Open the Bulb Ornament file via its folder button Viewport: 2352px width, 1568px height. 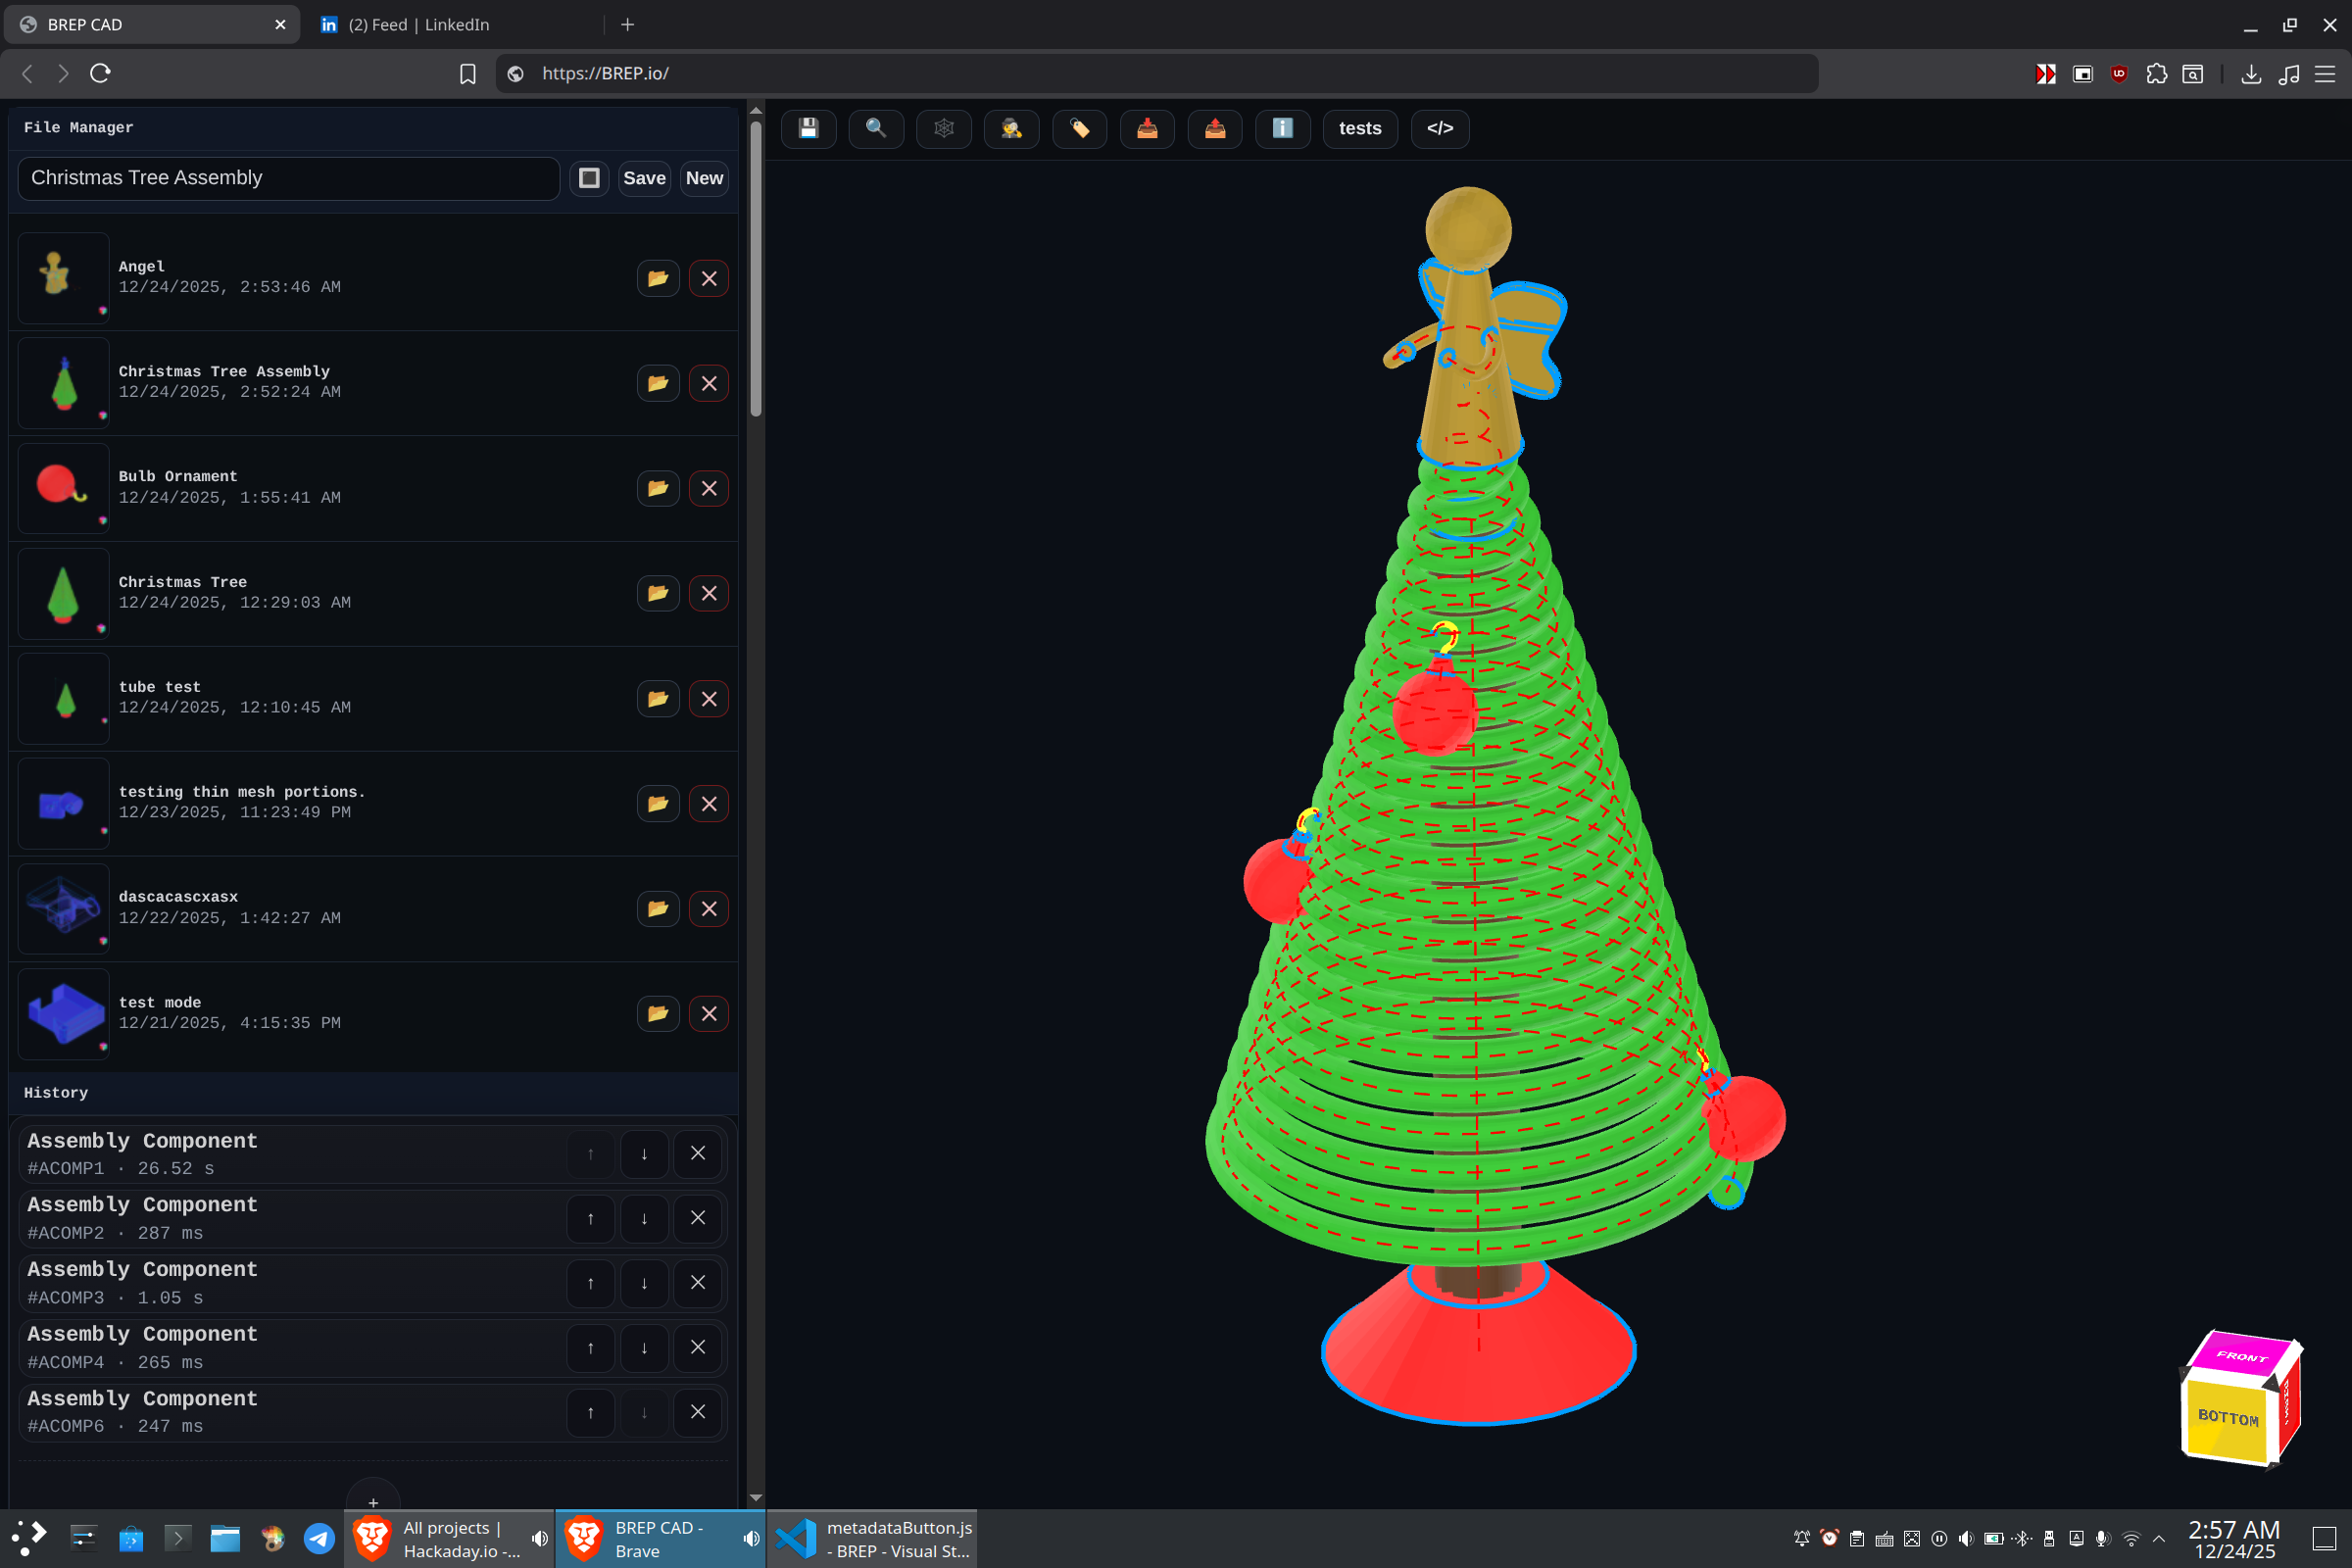pos(657,488)
